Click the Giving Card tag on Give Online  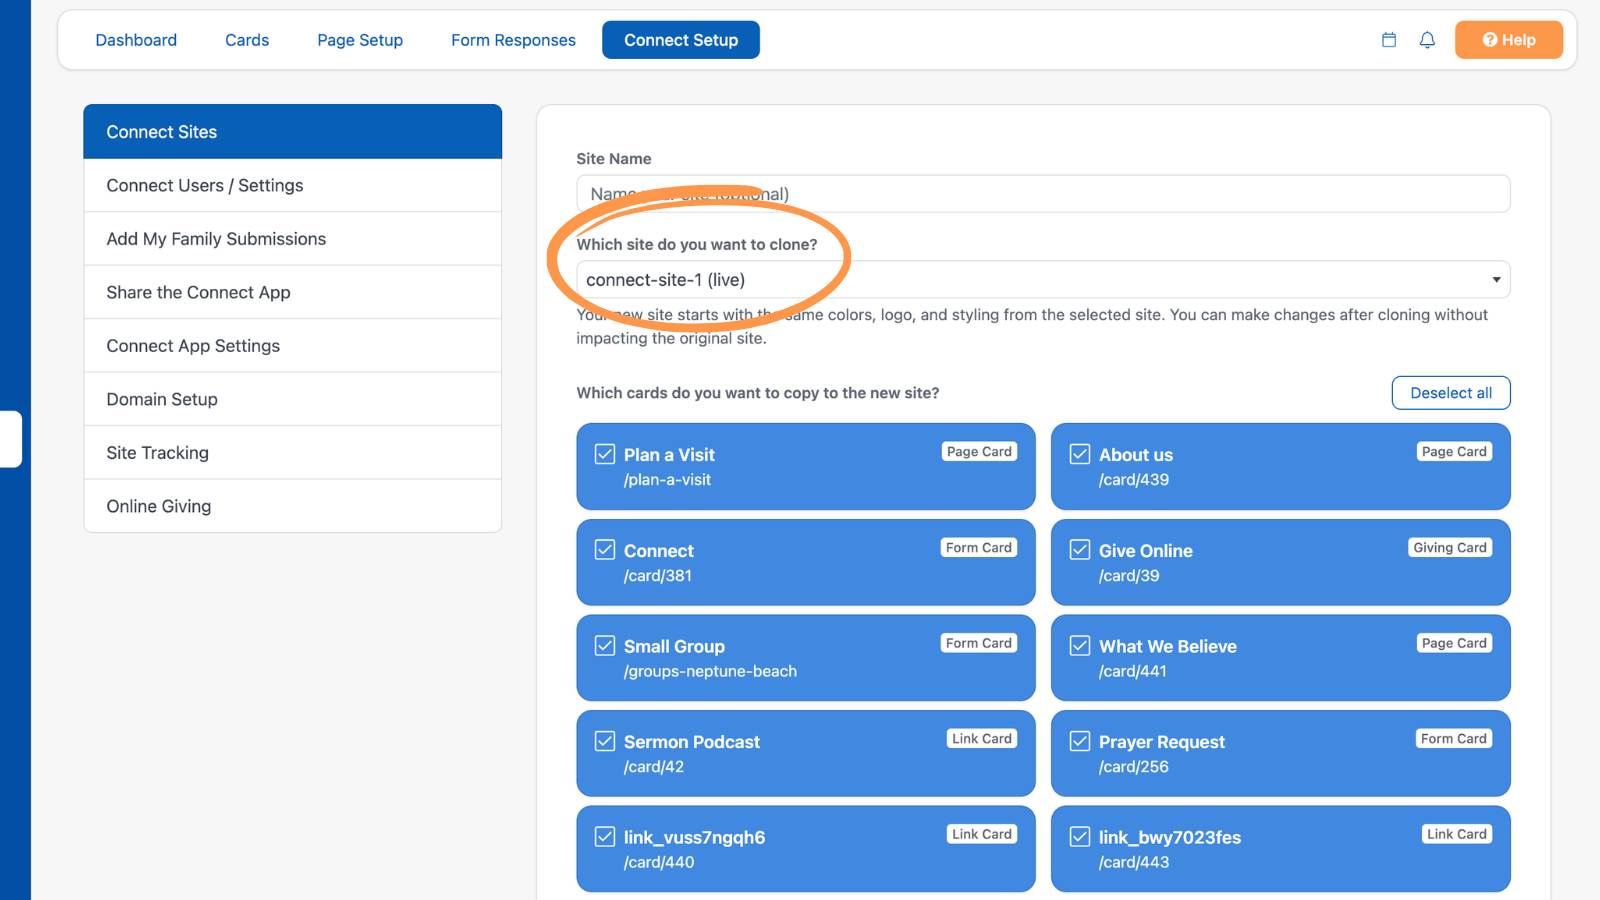pyautogui.click(x=1450, y=548)
